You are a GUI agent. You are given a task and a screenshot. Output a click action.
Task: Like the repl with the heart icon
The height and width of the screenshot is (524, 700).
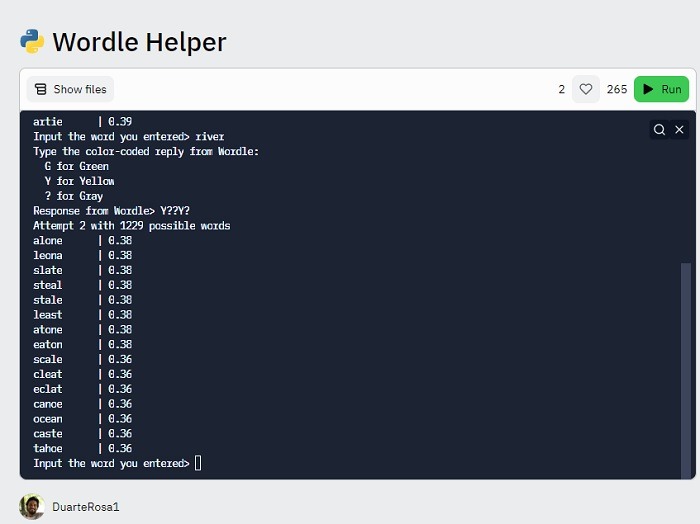(586, 89)
